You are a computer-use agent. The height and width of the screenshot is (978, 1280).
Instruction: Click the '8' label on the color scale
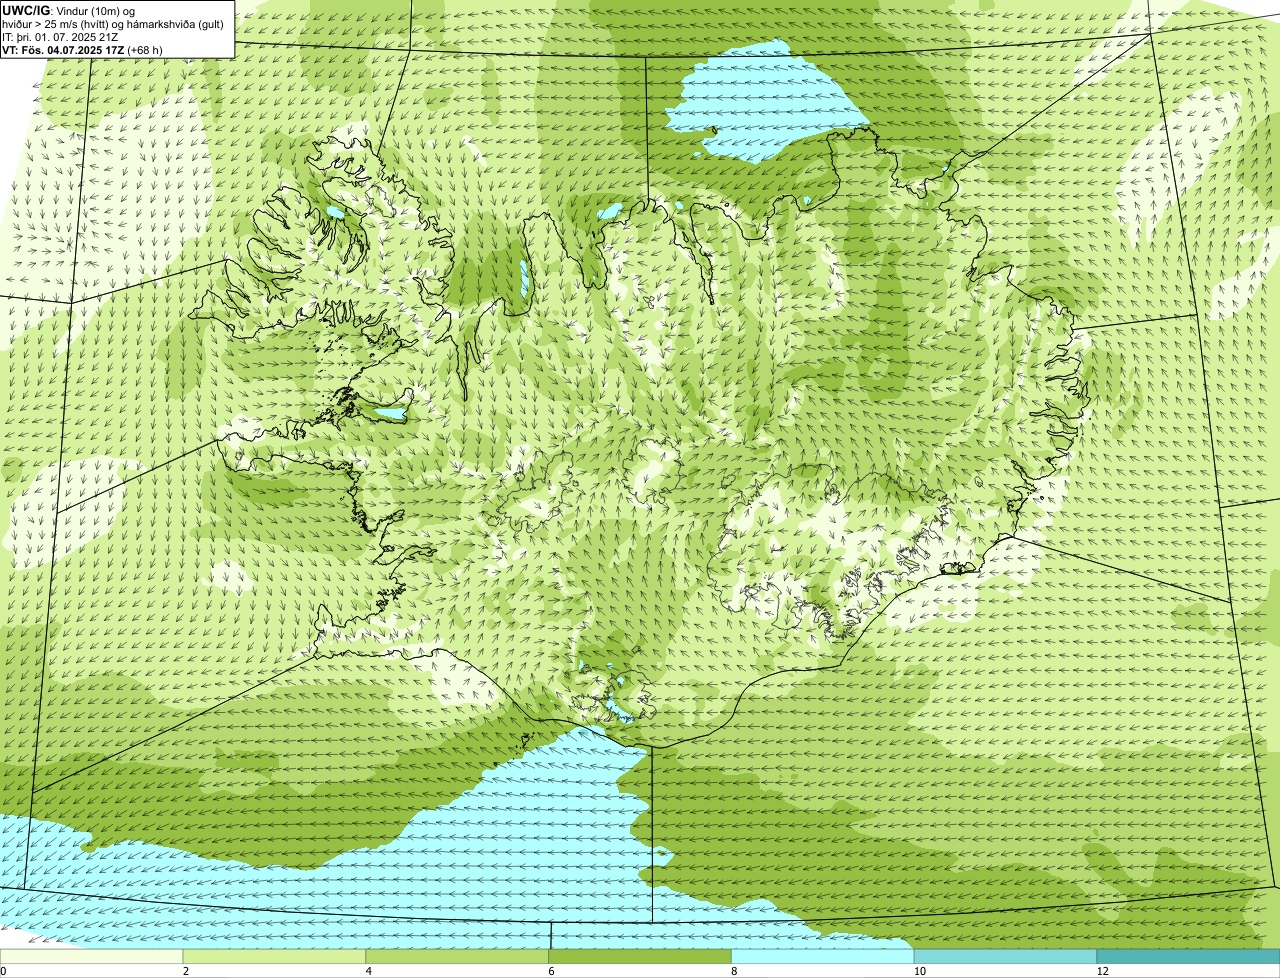pyautogui.click(x=734, y=971)
